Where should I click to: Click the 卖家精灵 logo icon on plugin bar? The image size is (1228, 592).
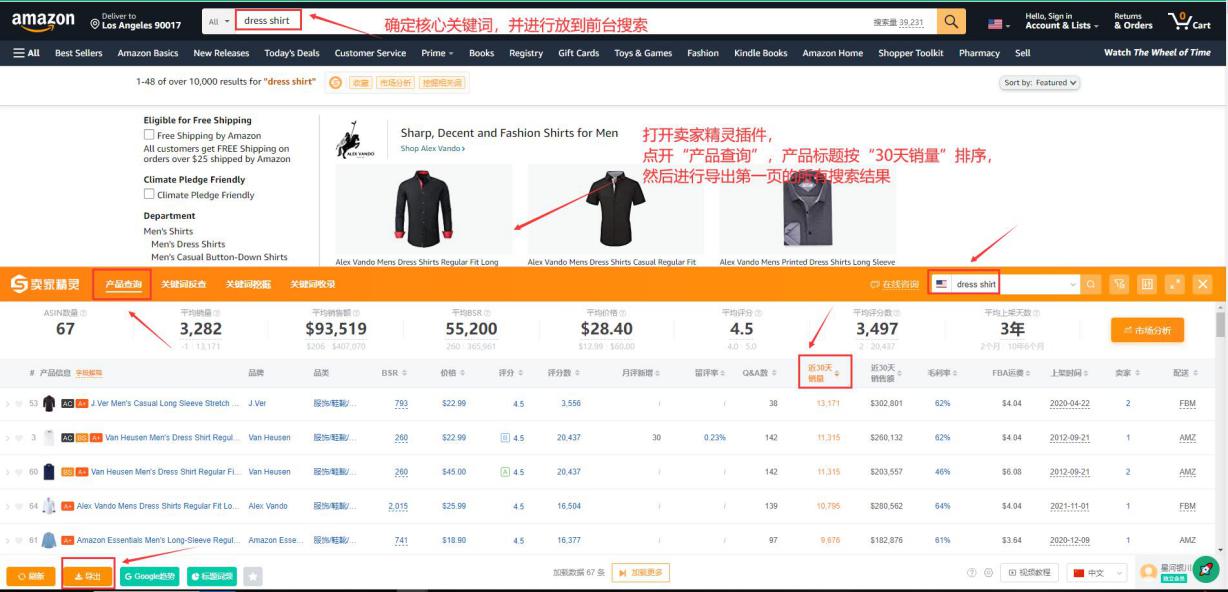[x=20, y=282]
